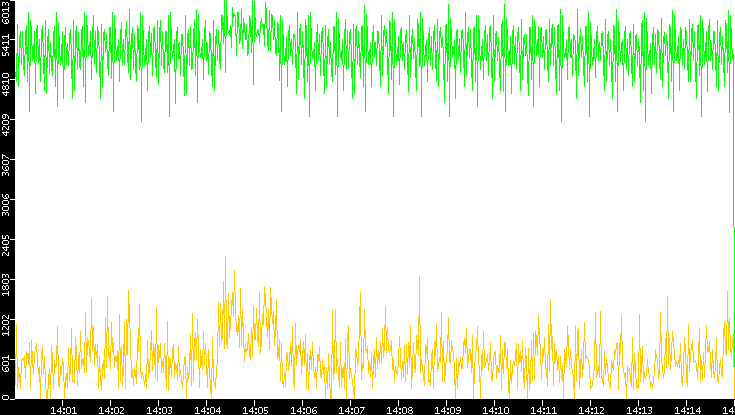This screenshot has width=735, height=415.
Task: Select the 14:08 time label
Action: pos(400,410)
